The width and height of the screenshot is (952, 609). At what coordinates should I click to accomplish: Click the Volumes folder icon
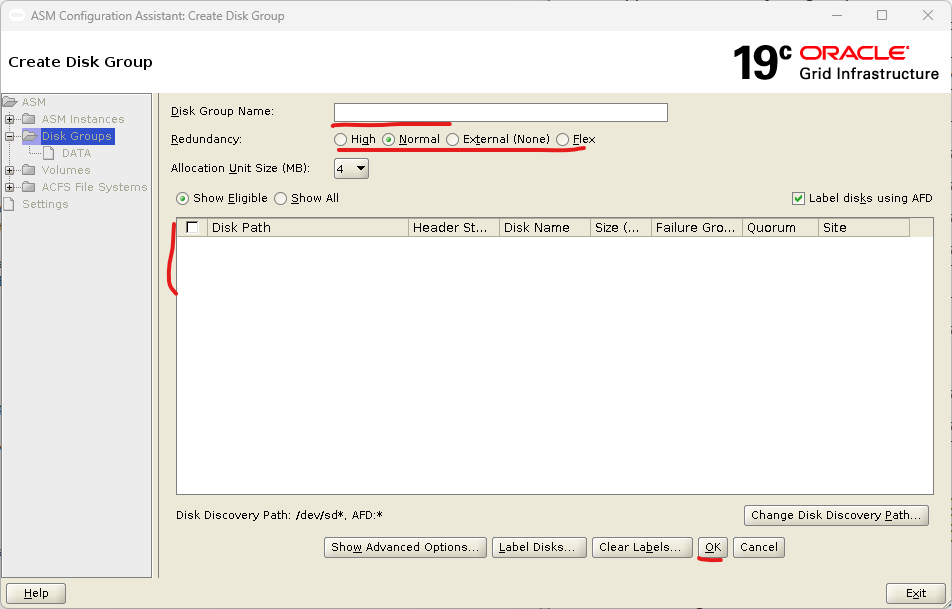pyautogui.click(x=30, y=170)
